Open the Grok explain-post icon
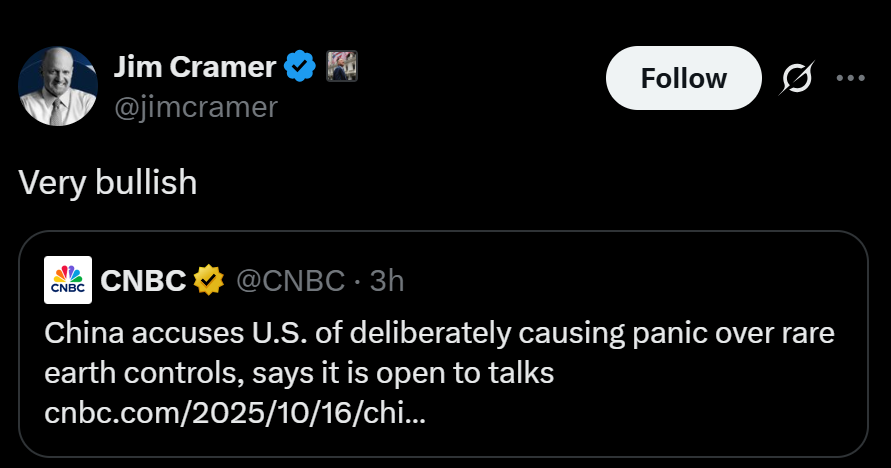 click(798, 78)
